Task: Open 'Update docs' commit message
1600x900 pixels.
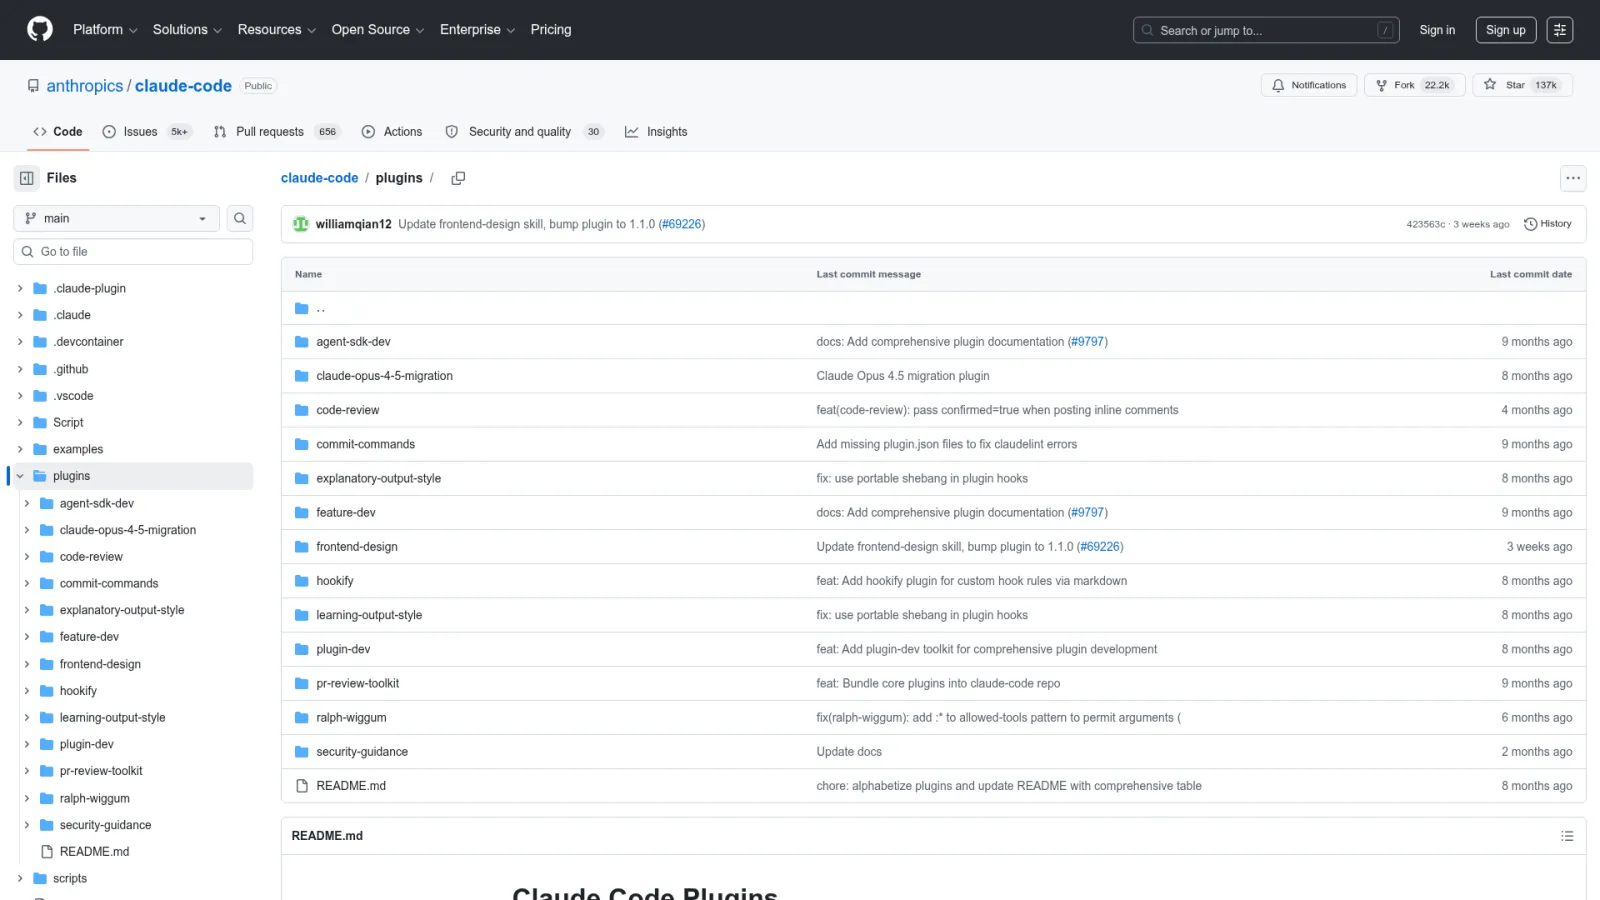Action: click(849, 752)
